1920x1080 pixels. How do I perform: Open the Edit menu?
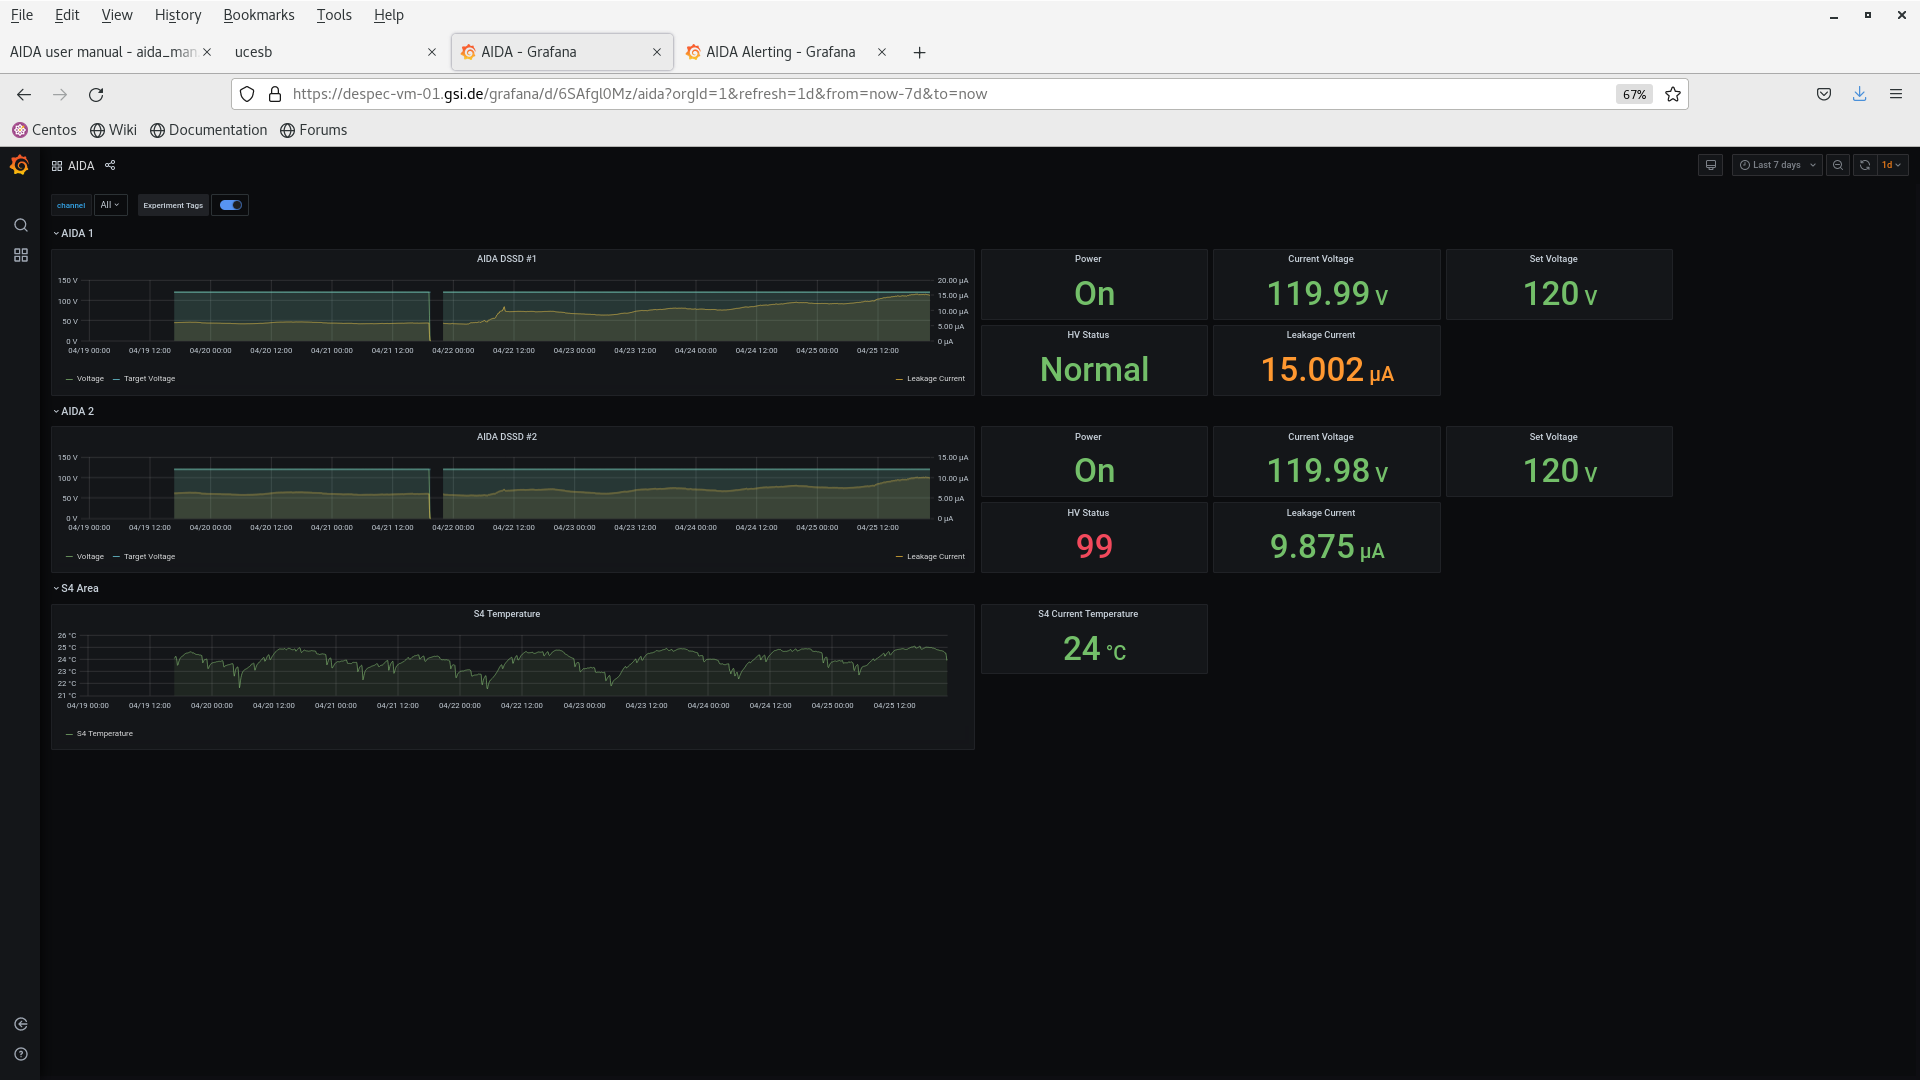pyautogui.click(x=67, y=15)
